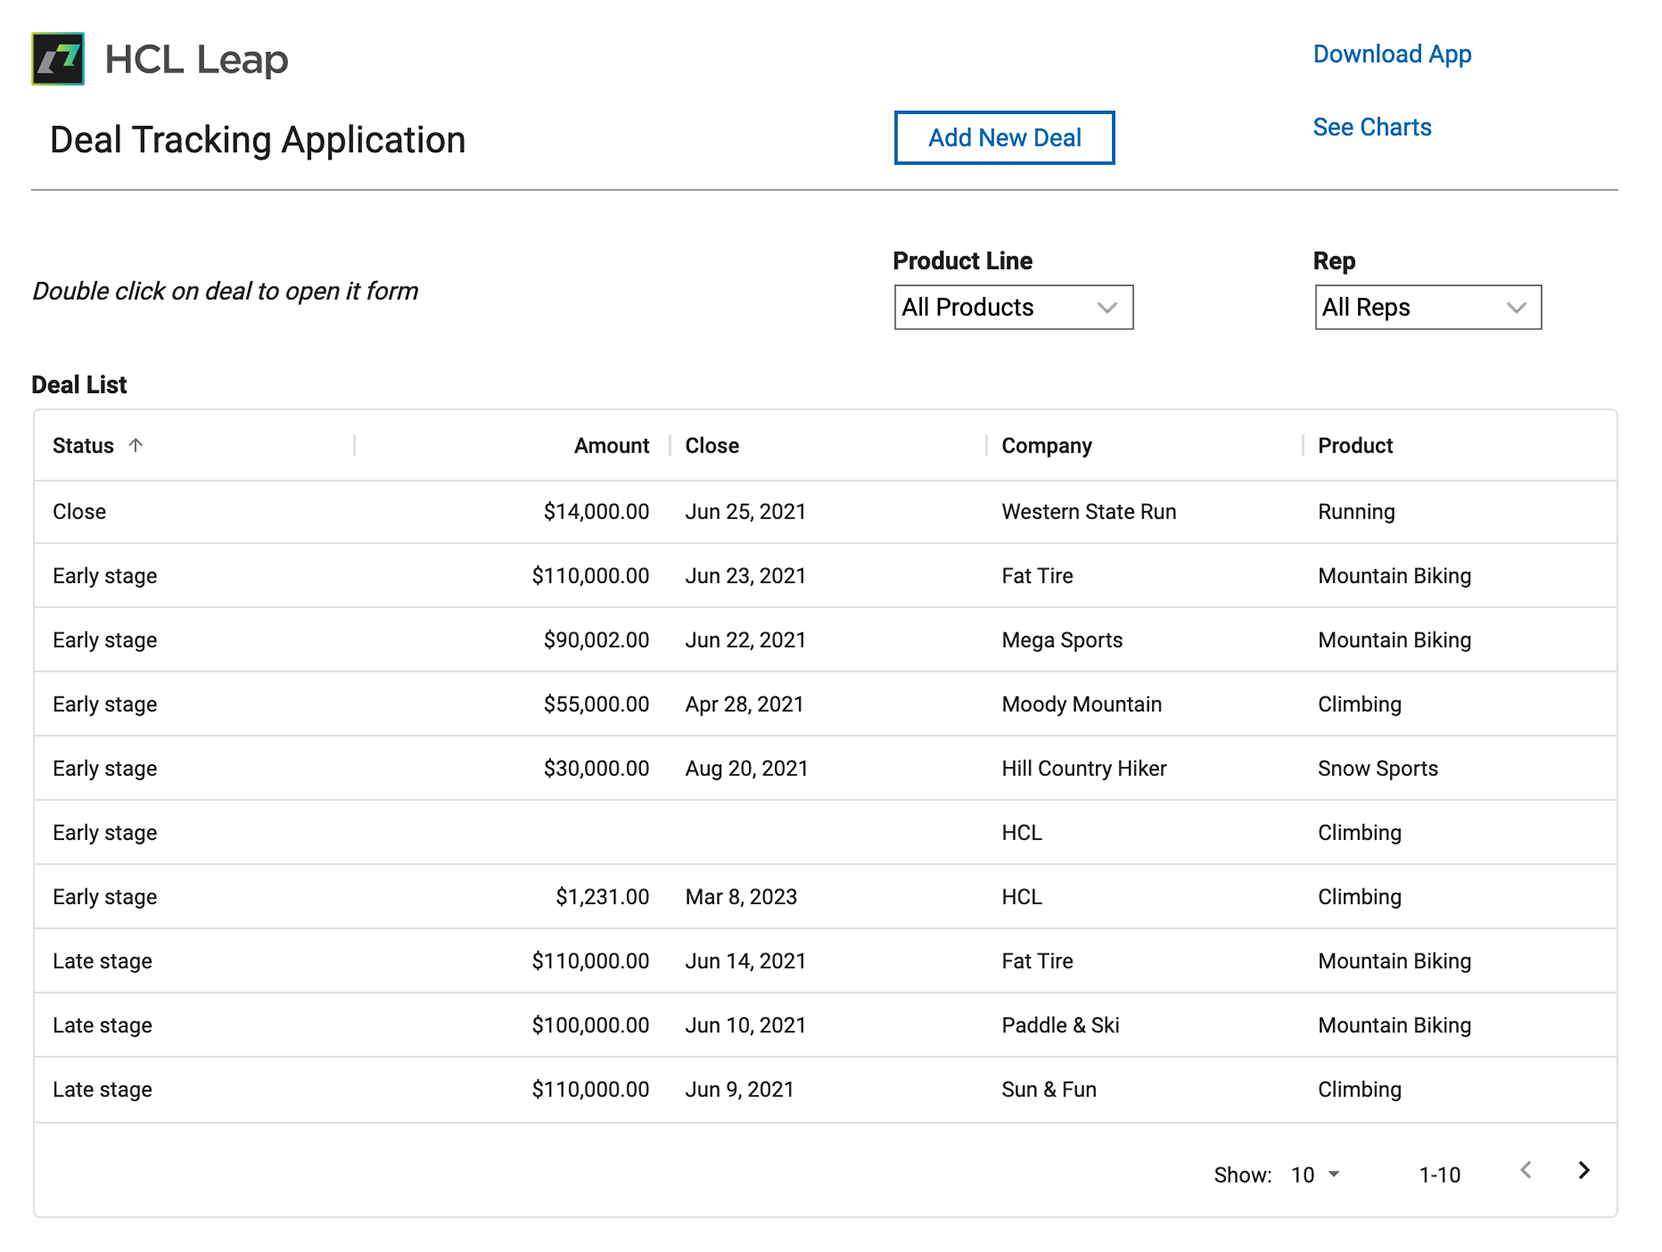Click the 1-10 page range text

pyautogui.click(x=1439, y=1175)
